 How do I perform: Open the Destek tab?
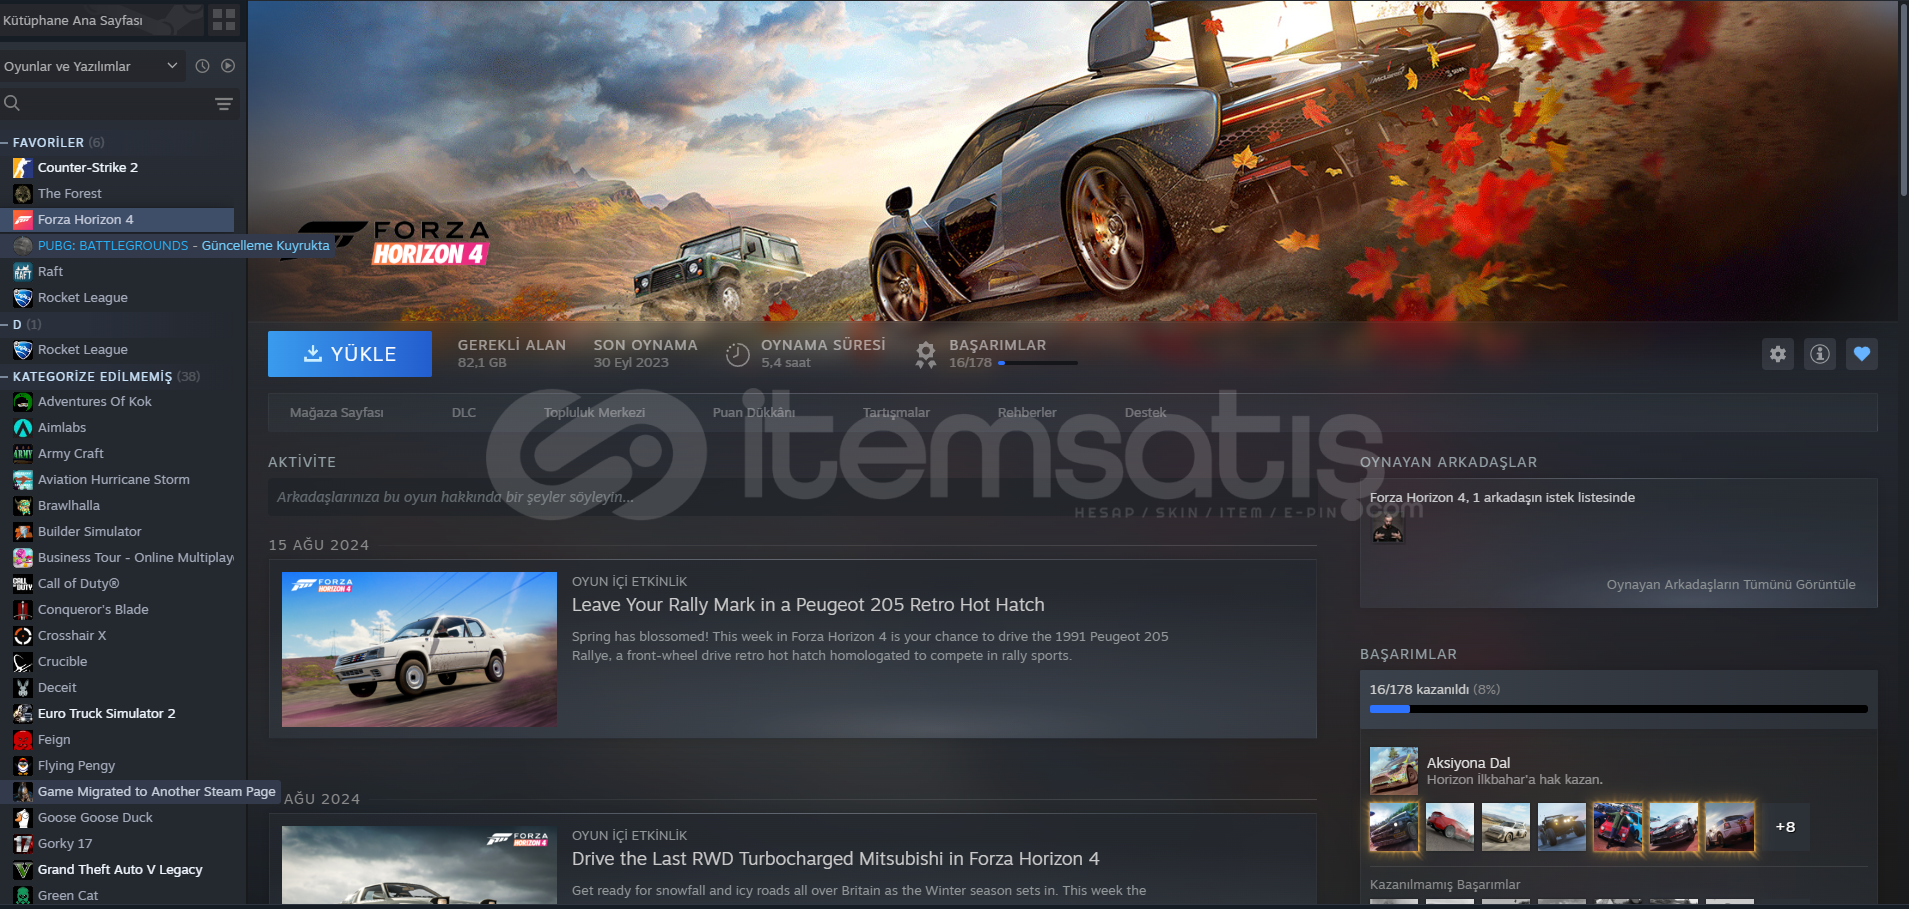1145,413
